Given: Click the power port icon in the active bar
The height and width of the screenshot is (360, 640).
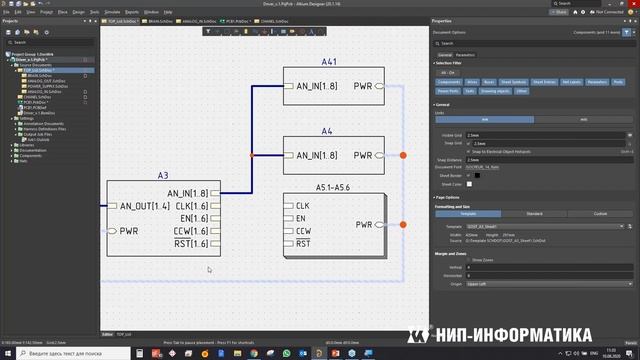Looking at the screenshot, I should pos(264,31).
